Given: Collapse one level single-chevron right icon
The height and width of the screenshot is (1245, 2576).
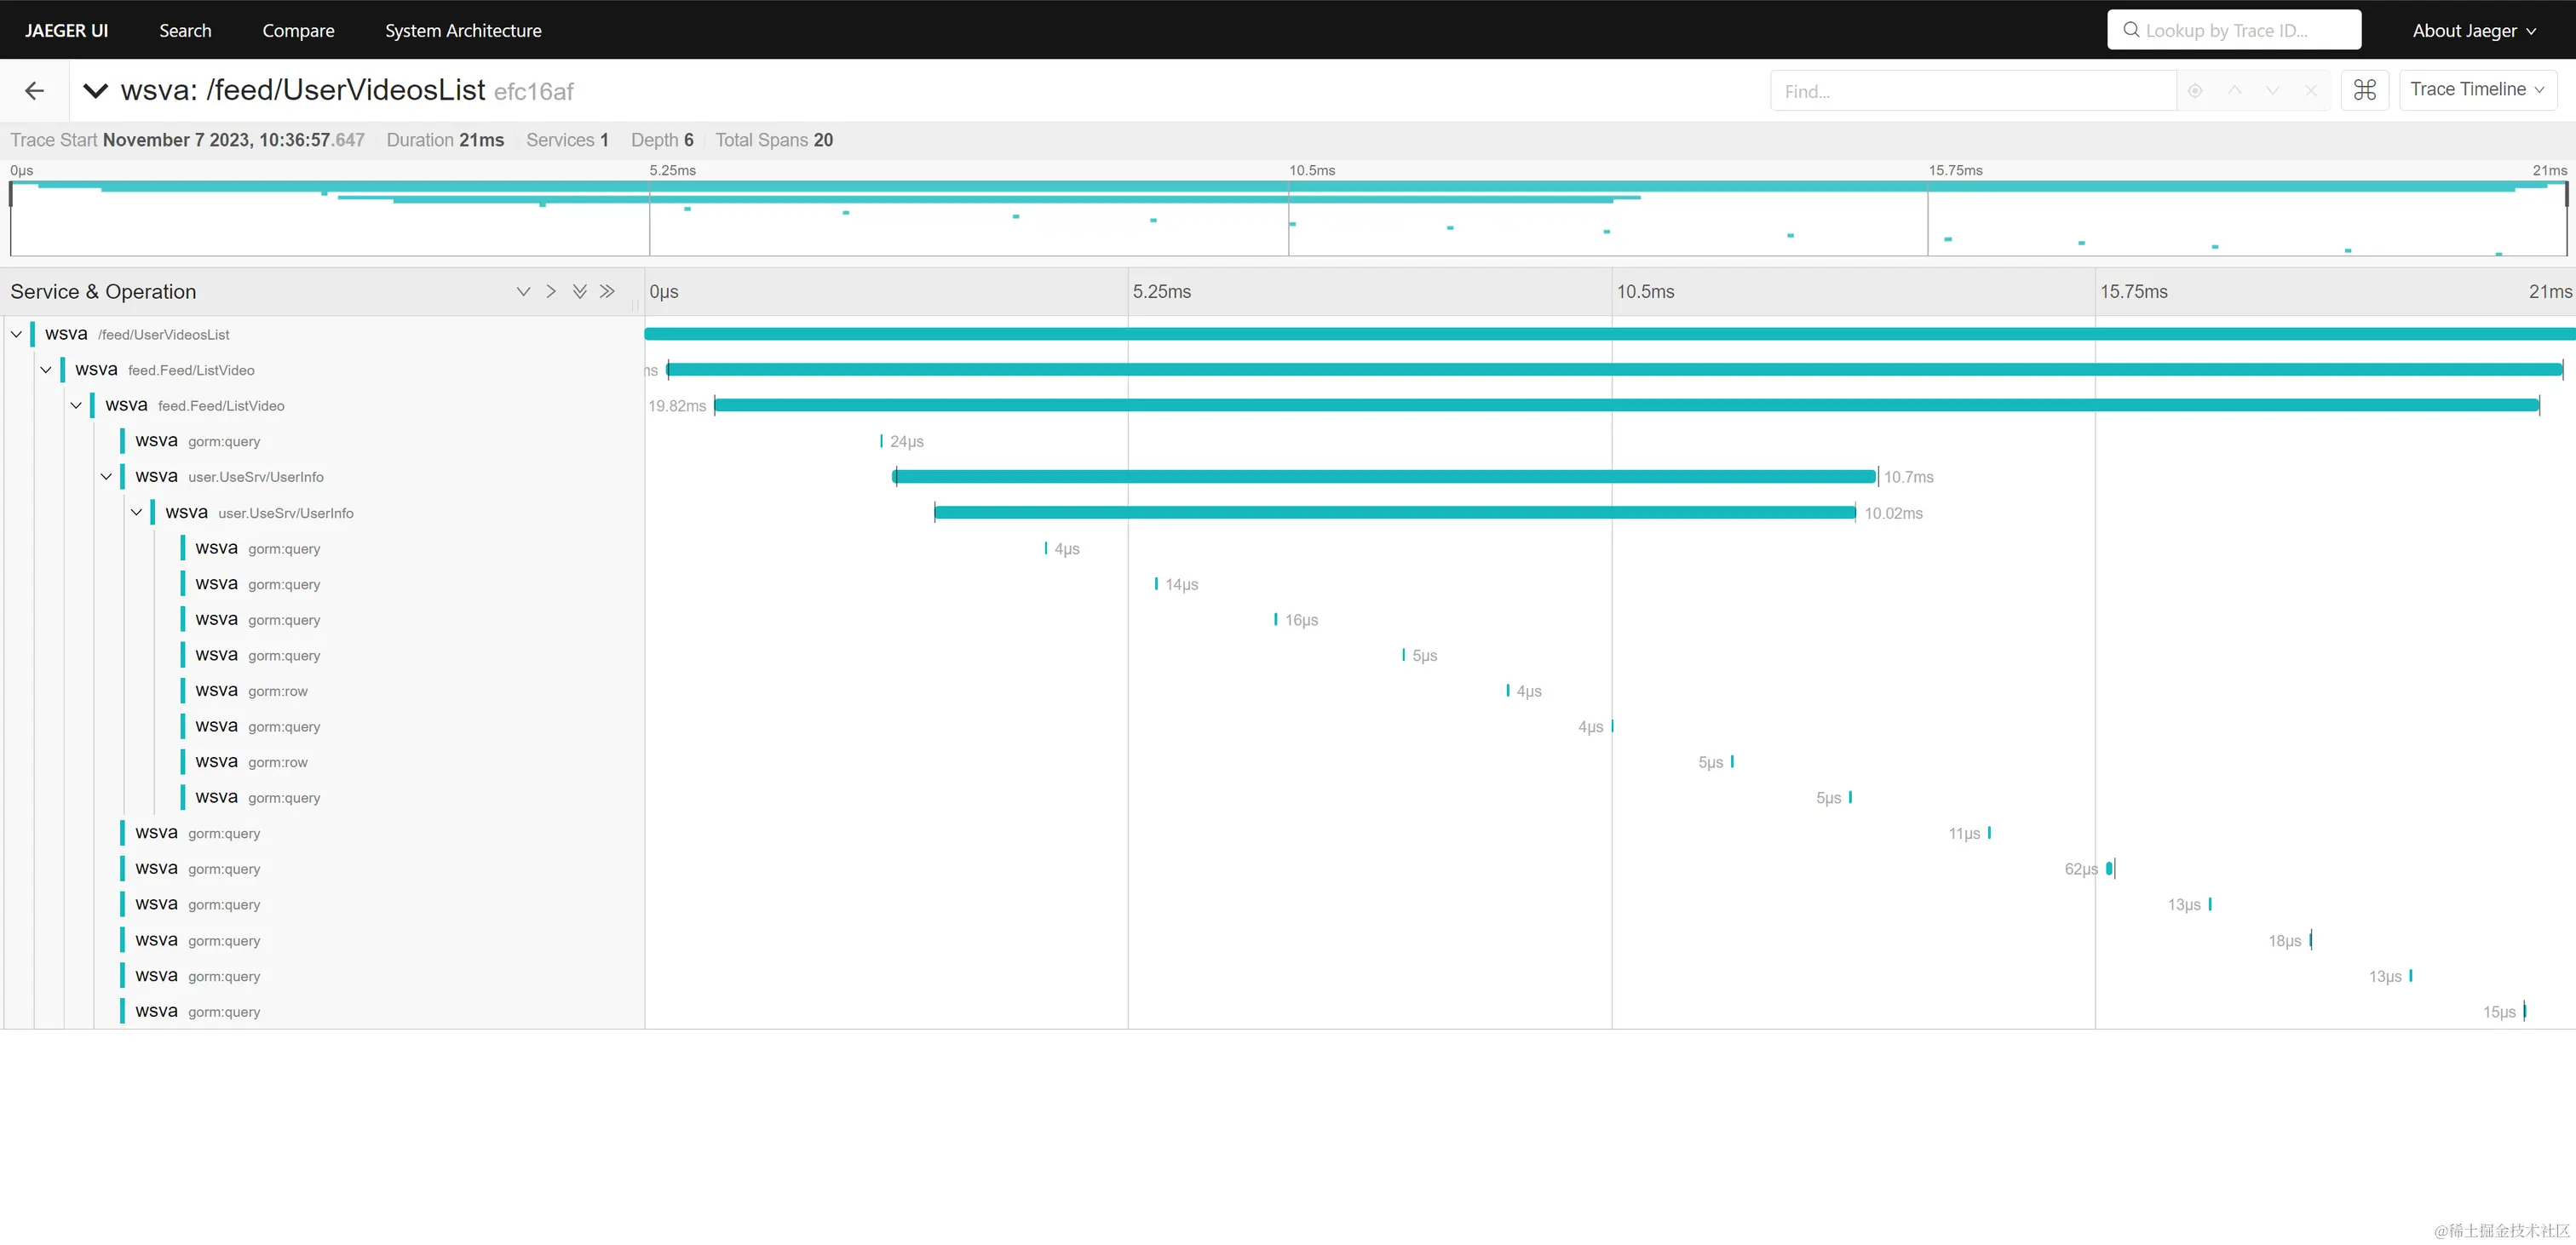Looking at the screenshot, I should 551,291.
